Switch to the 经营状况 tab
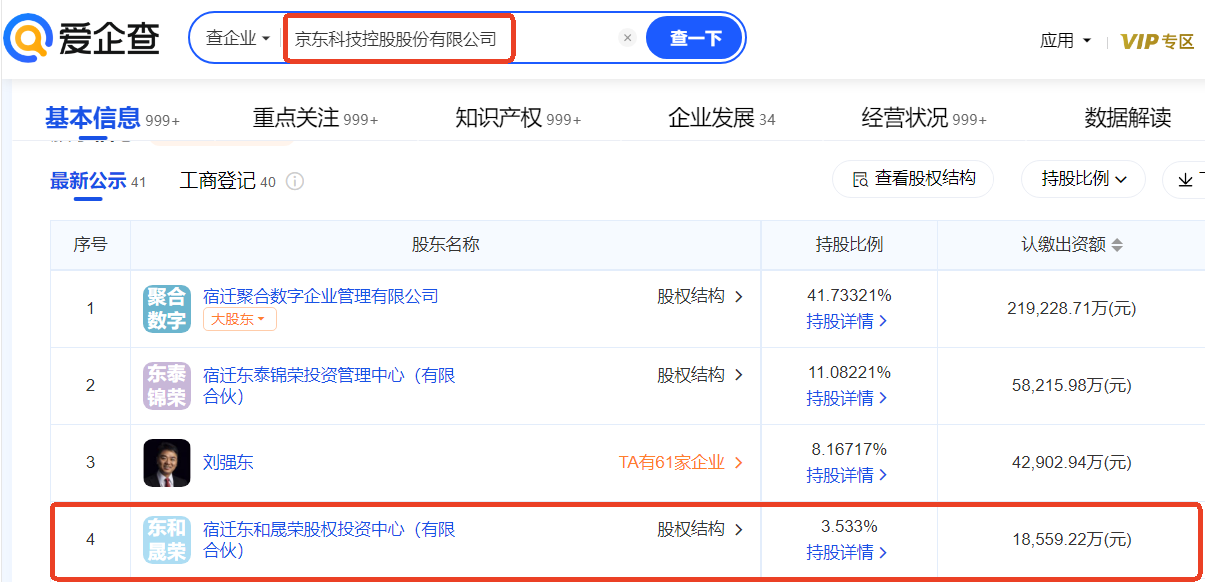 coord(924,119)
